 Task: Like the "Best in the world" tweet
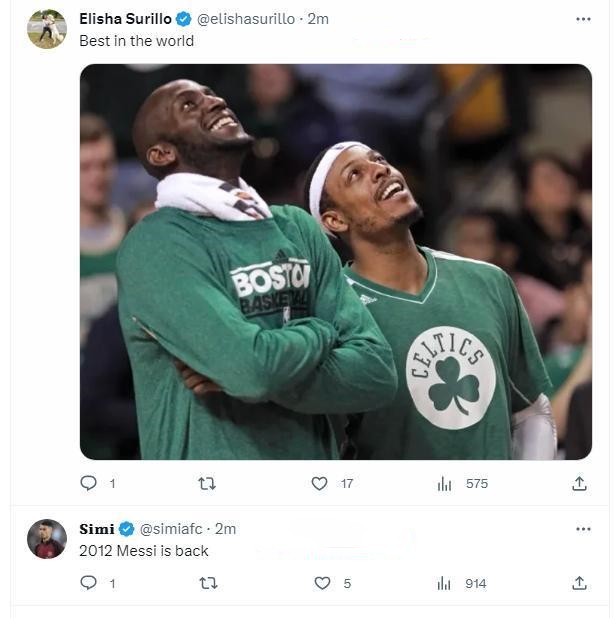point(320,483)
